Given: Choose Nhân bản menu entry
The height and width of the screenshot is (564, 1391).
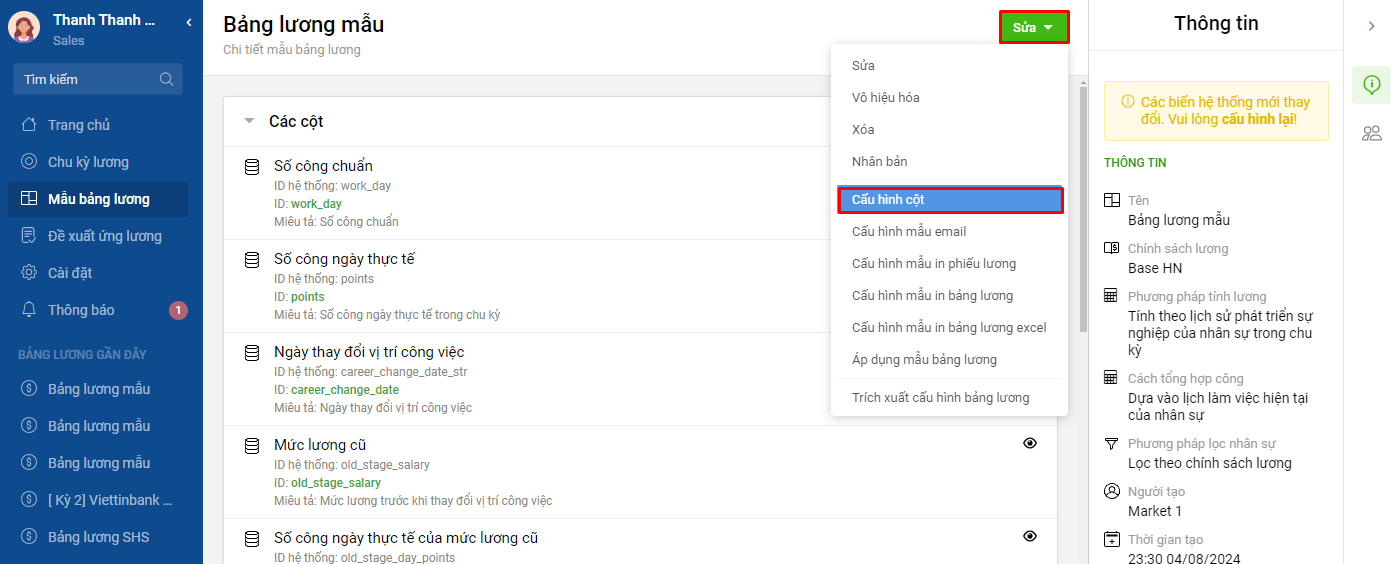Looking at the screenshot, I should click(879, 162).
